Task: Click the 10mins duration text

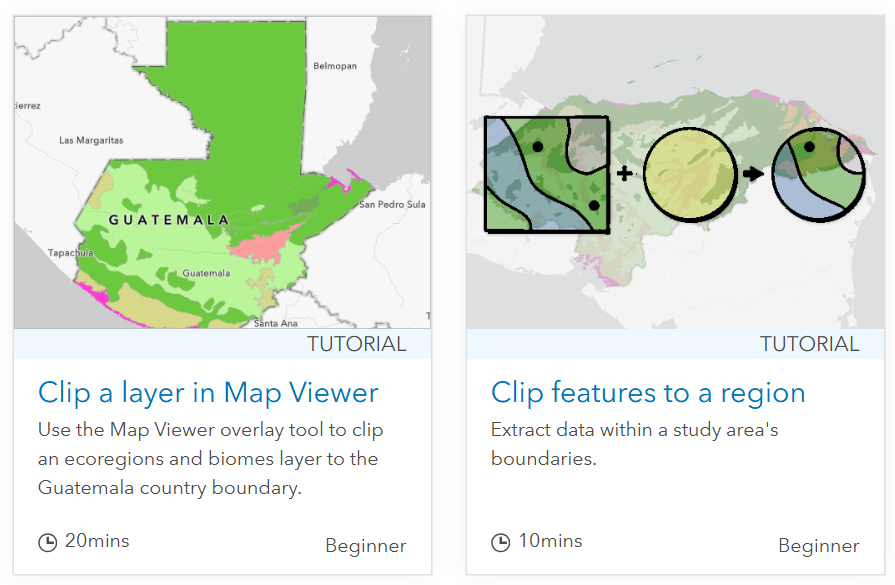Action: tap(550, 540)
